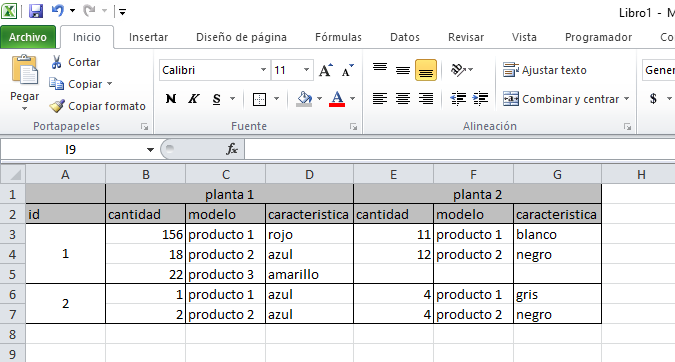Open the Customize Quick Access Toolbar dropdown
The height and width of the screenshot is (362, 675).
pyautogui.click(x=123, y=12)
